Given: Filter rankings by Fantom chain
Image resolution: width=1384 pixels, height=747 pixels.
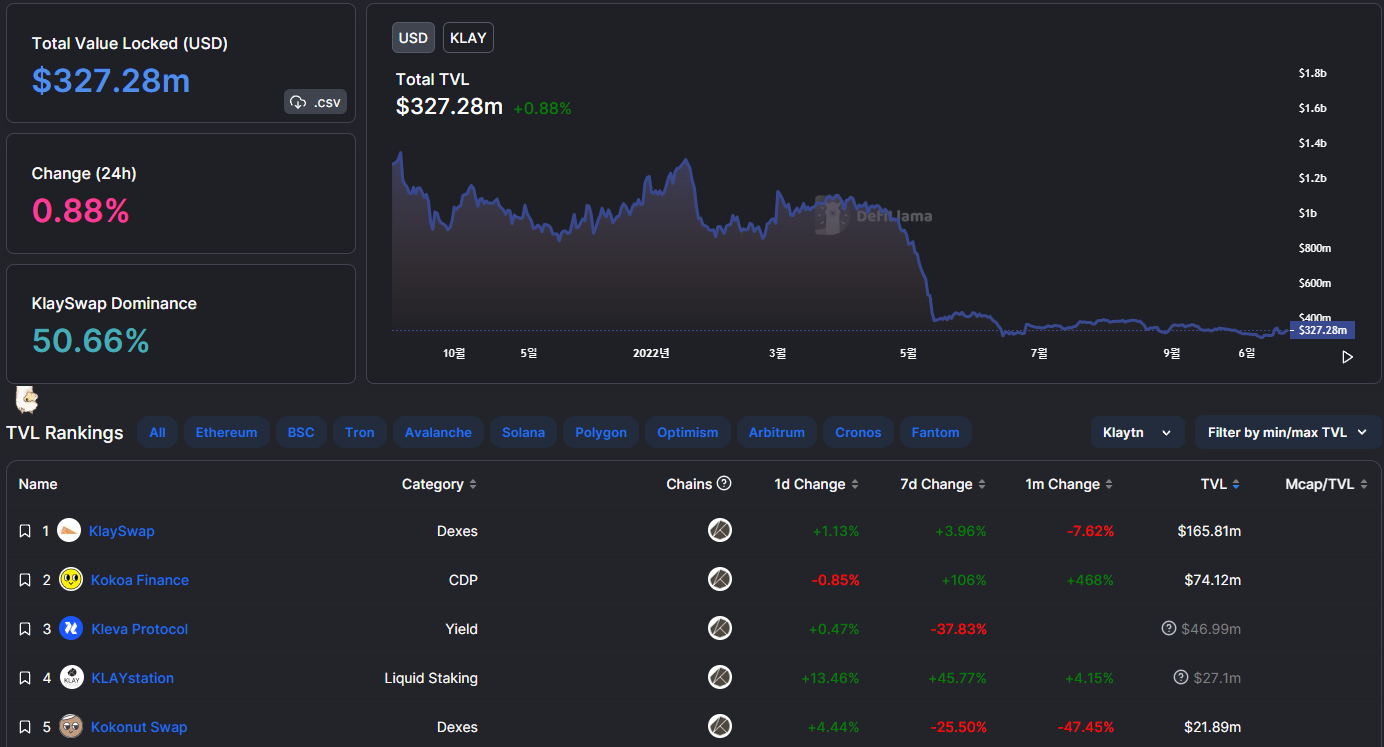Looking at the screenshot, I should click(935, 433).
